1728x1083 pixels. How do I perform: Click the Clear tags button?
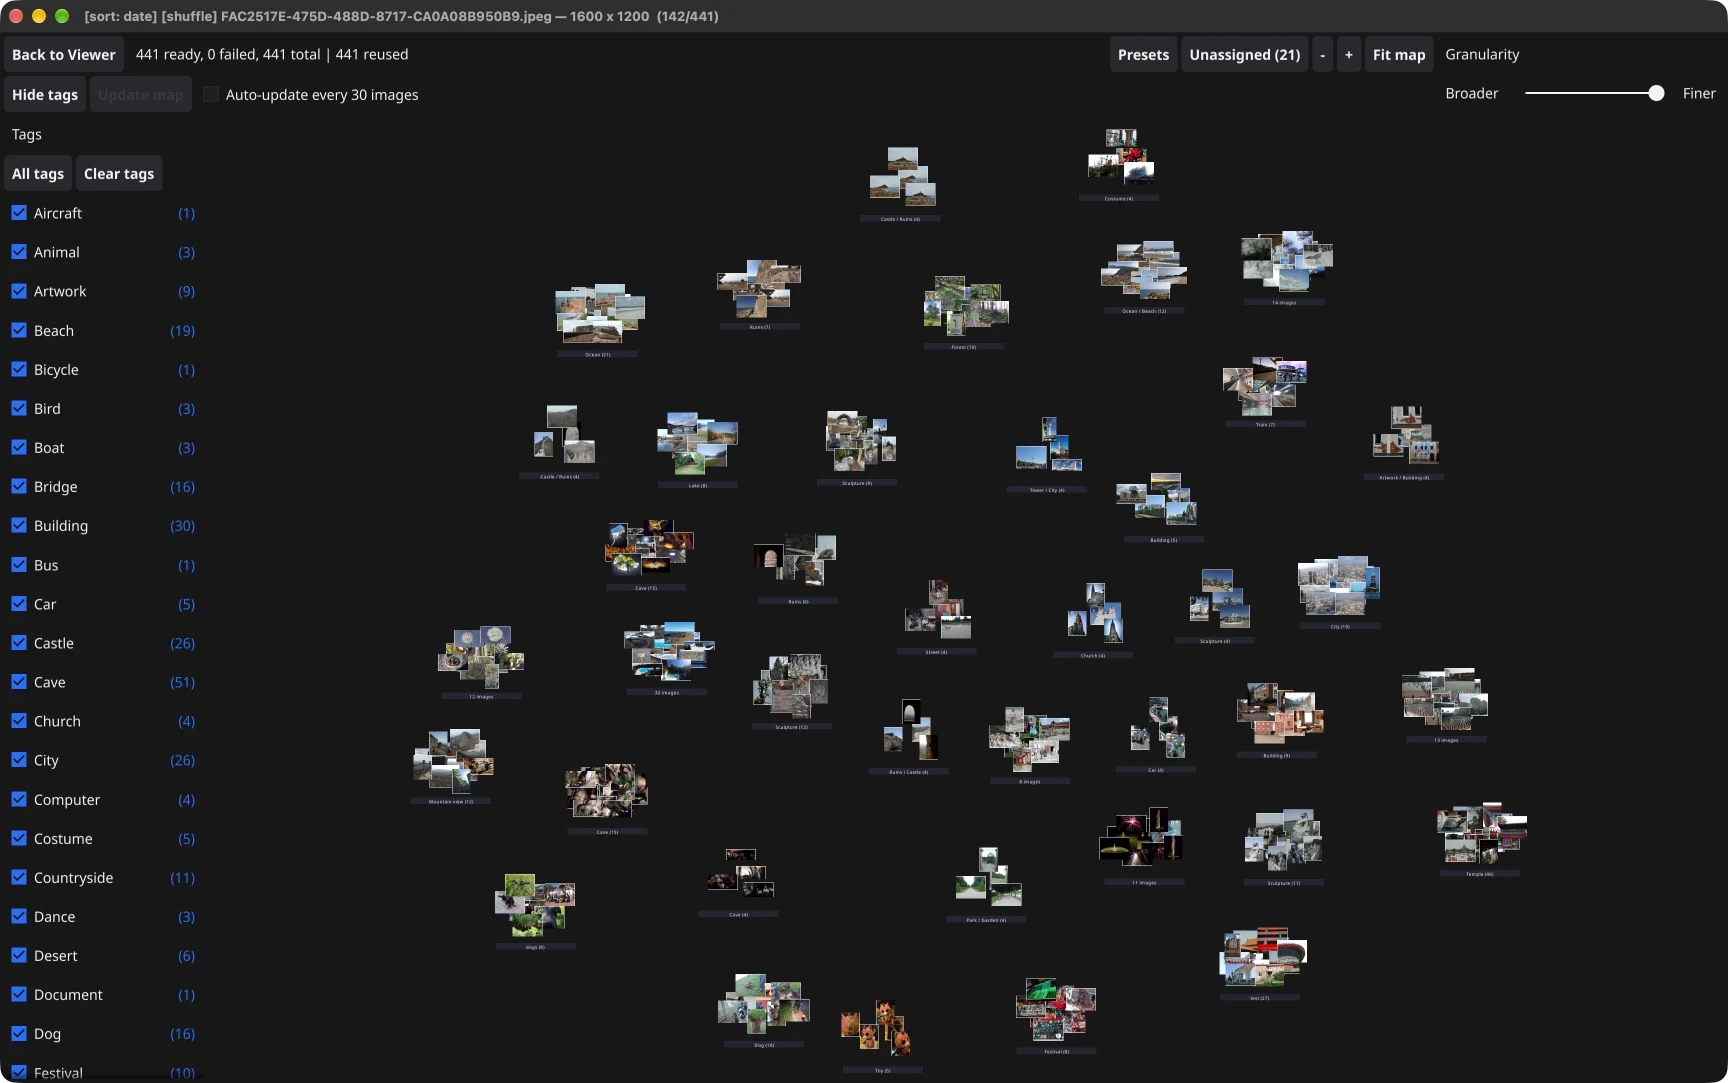(119, 174)
